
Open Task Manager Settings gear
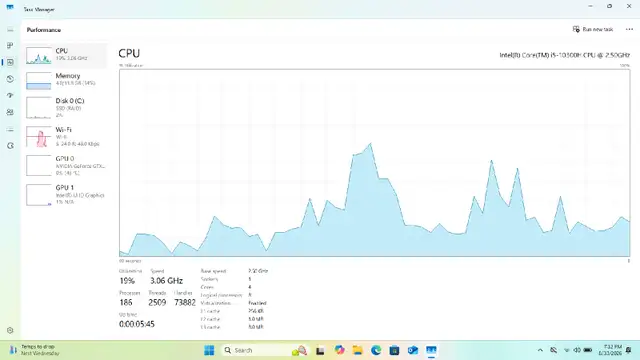[10, 330]
